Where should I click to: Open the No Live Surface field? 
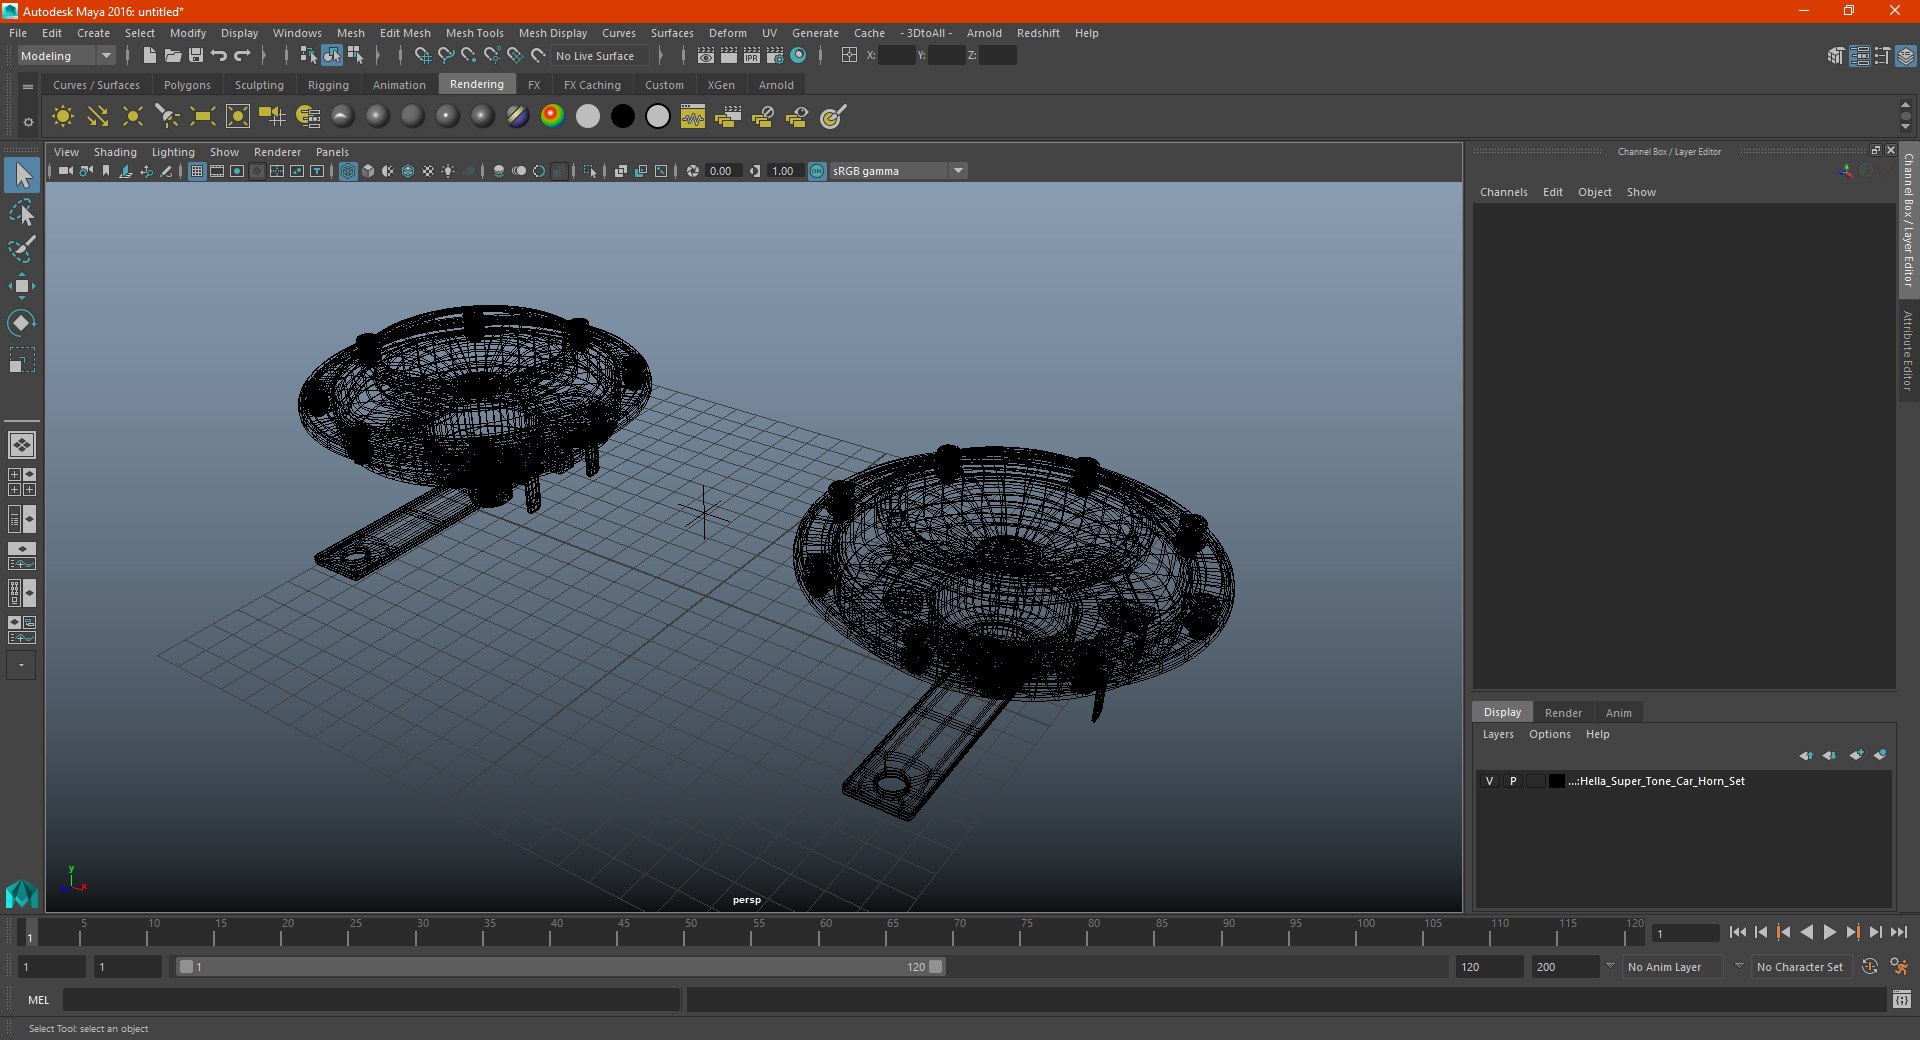[600, 56]
